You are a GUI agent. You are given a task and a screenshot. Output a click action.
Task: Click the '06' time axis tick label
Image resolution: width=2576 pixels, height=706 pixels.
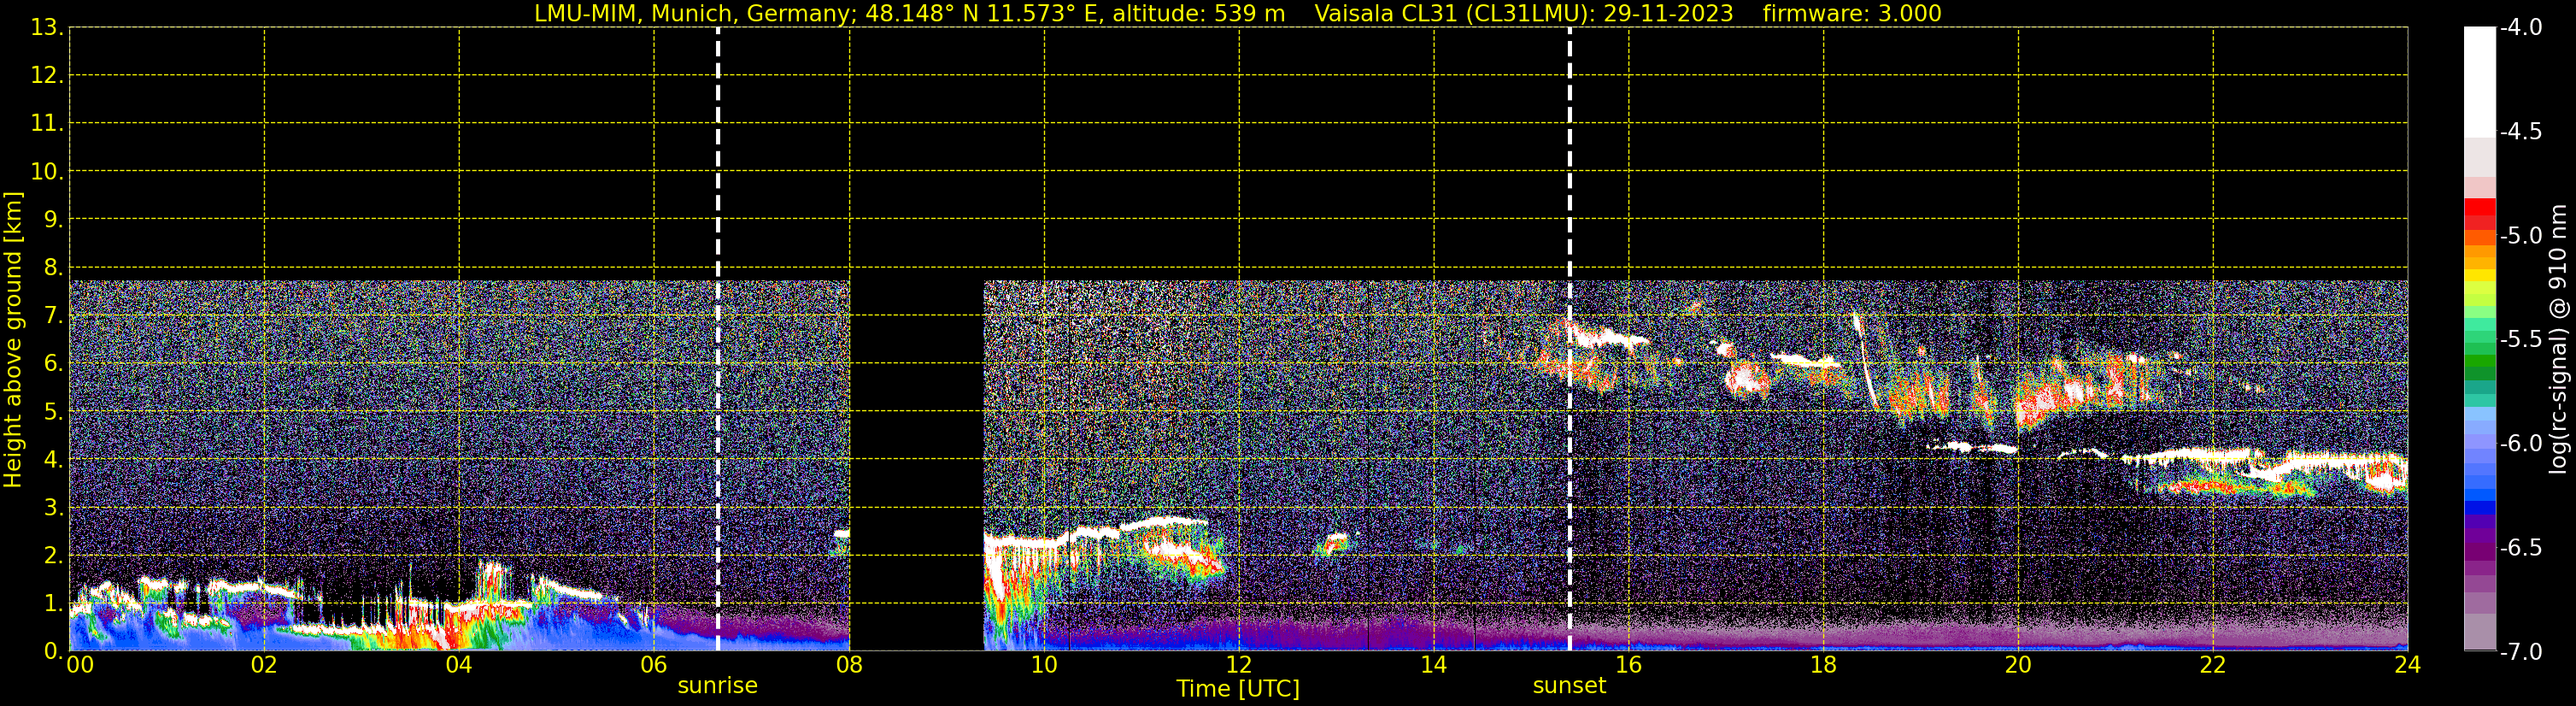[654, 665]
